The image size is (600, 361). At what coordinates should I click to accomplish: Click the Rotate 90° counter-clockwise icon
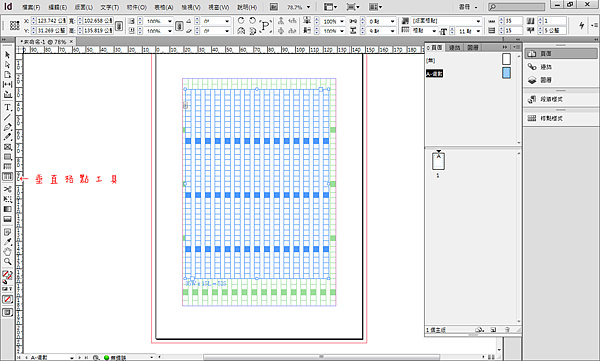pos(253,21)
